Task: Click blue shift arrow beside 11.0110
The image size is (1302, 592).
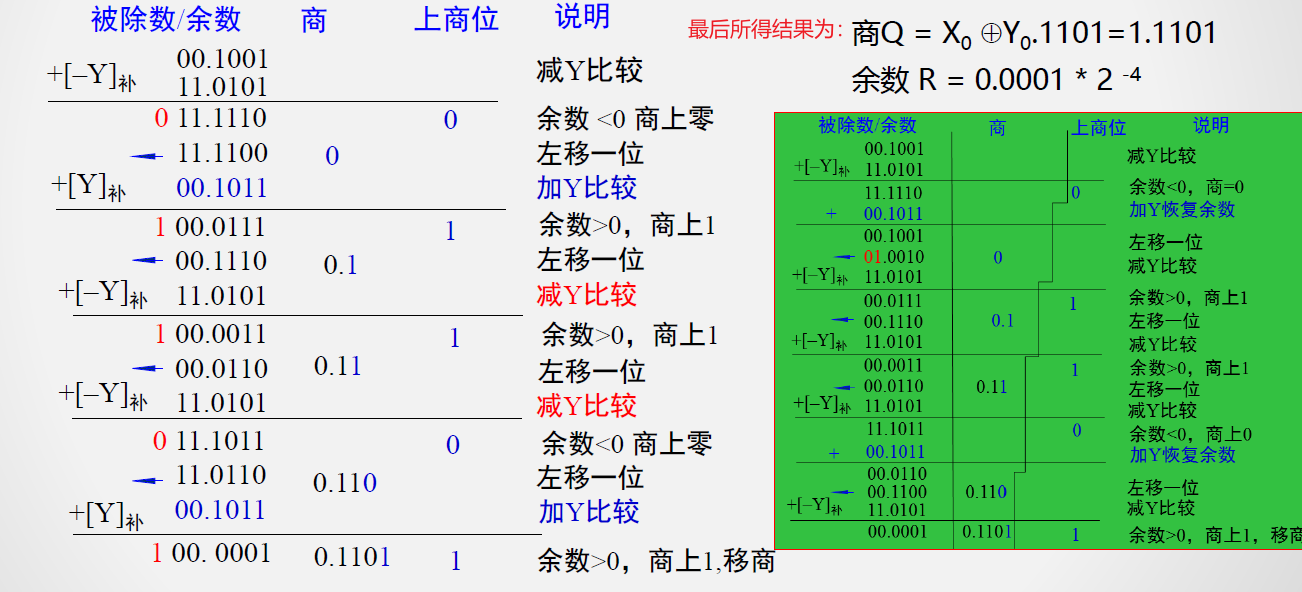Action: [x=146, y=480]
